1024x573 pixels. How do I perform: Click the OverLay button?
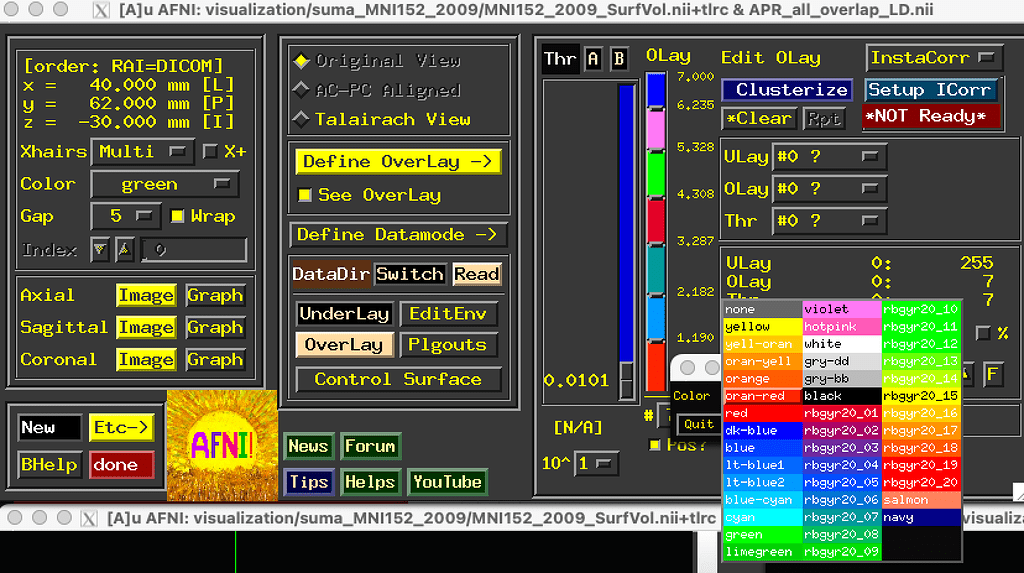coord(344,345)
